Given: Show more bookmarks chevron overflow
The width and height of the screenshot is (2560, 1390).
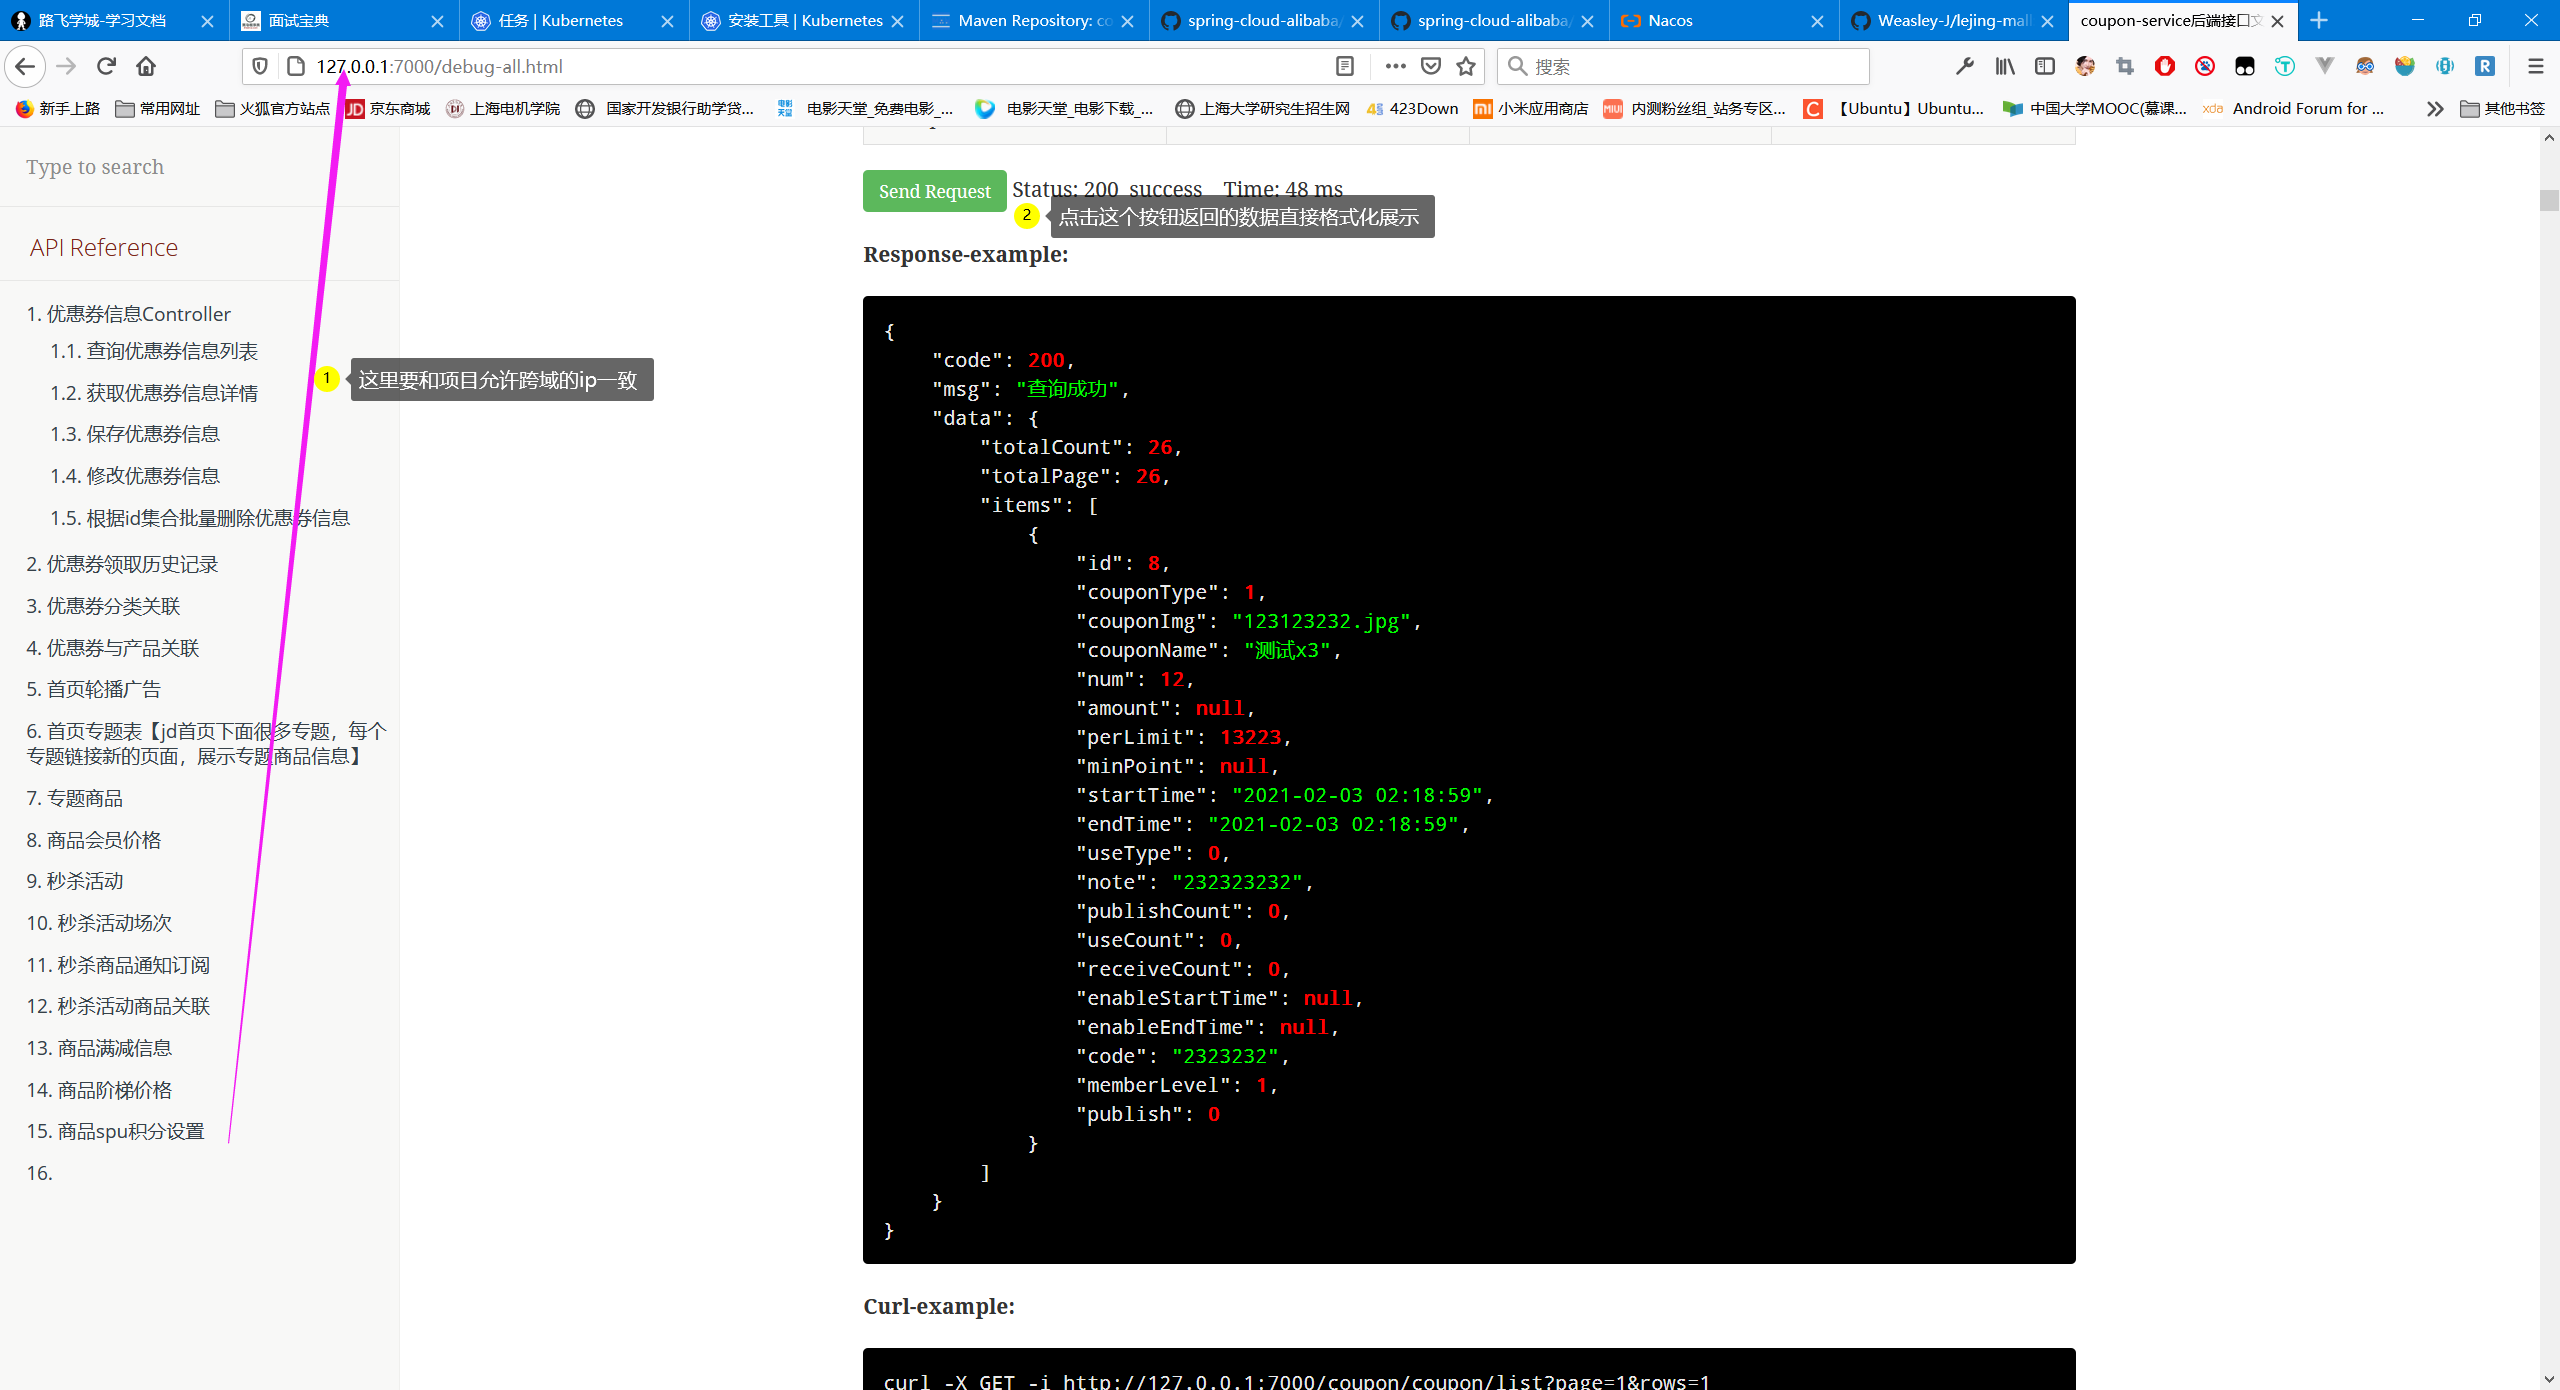Looking at the screenshot, I should point(2435,108).
